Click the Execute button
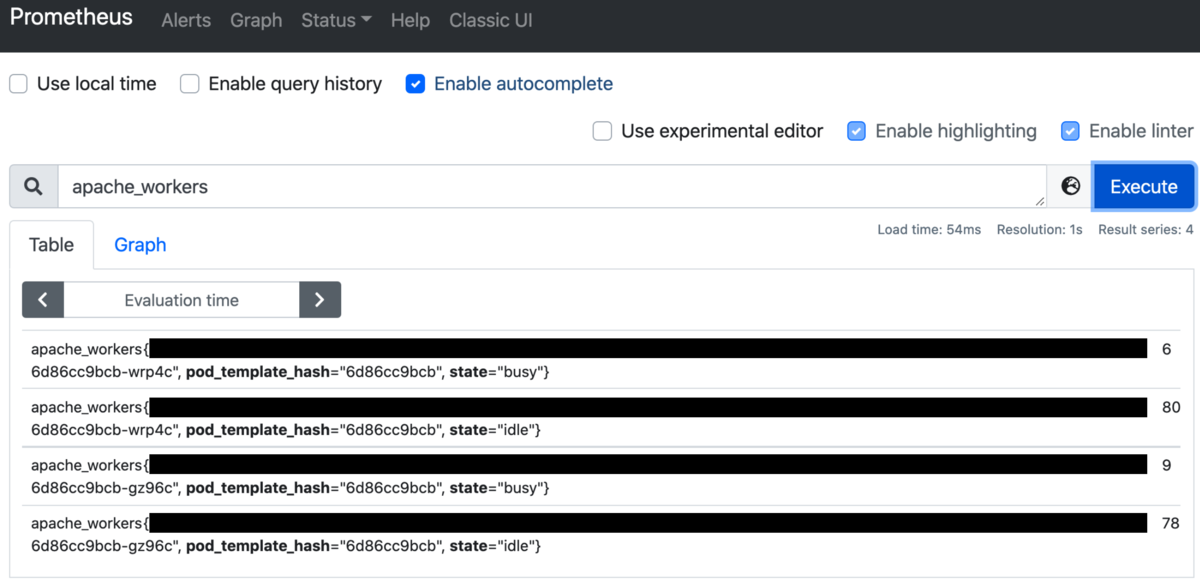 click(x=1143, y=186)
